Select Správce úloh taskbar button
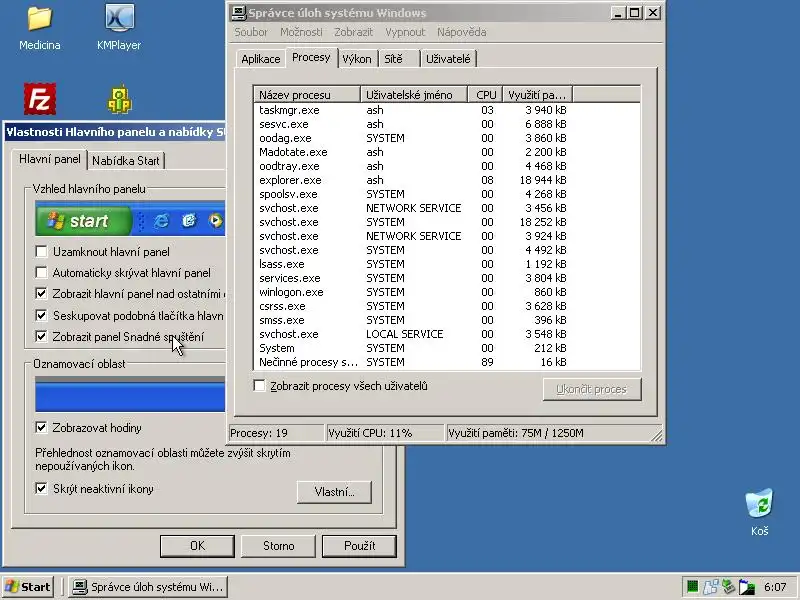800x600 pixels. 148,587
